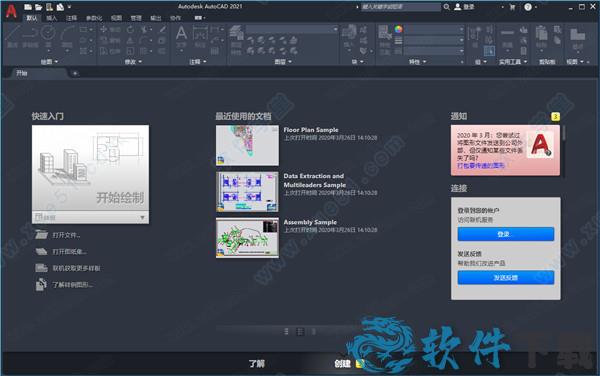
Task: Expand the 特性 panel dropdown
Action: [417, 62]
